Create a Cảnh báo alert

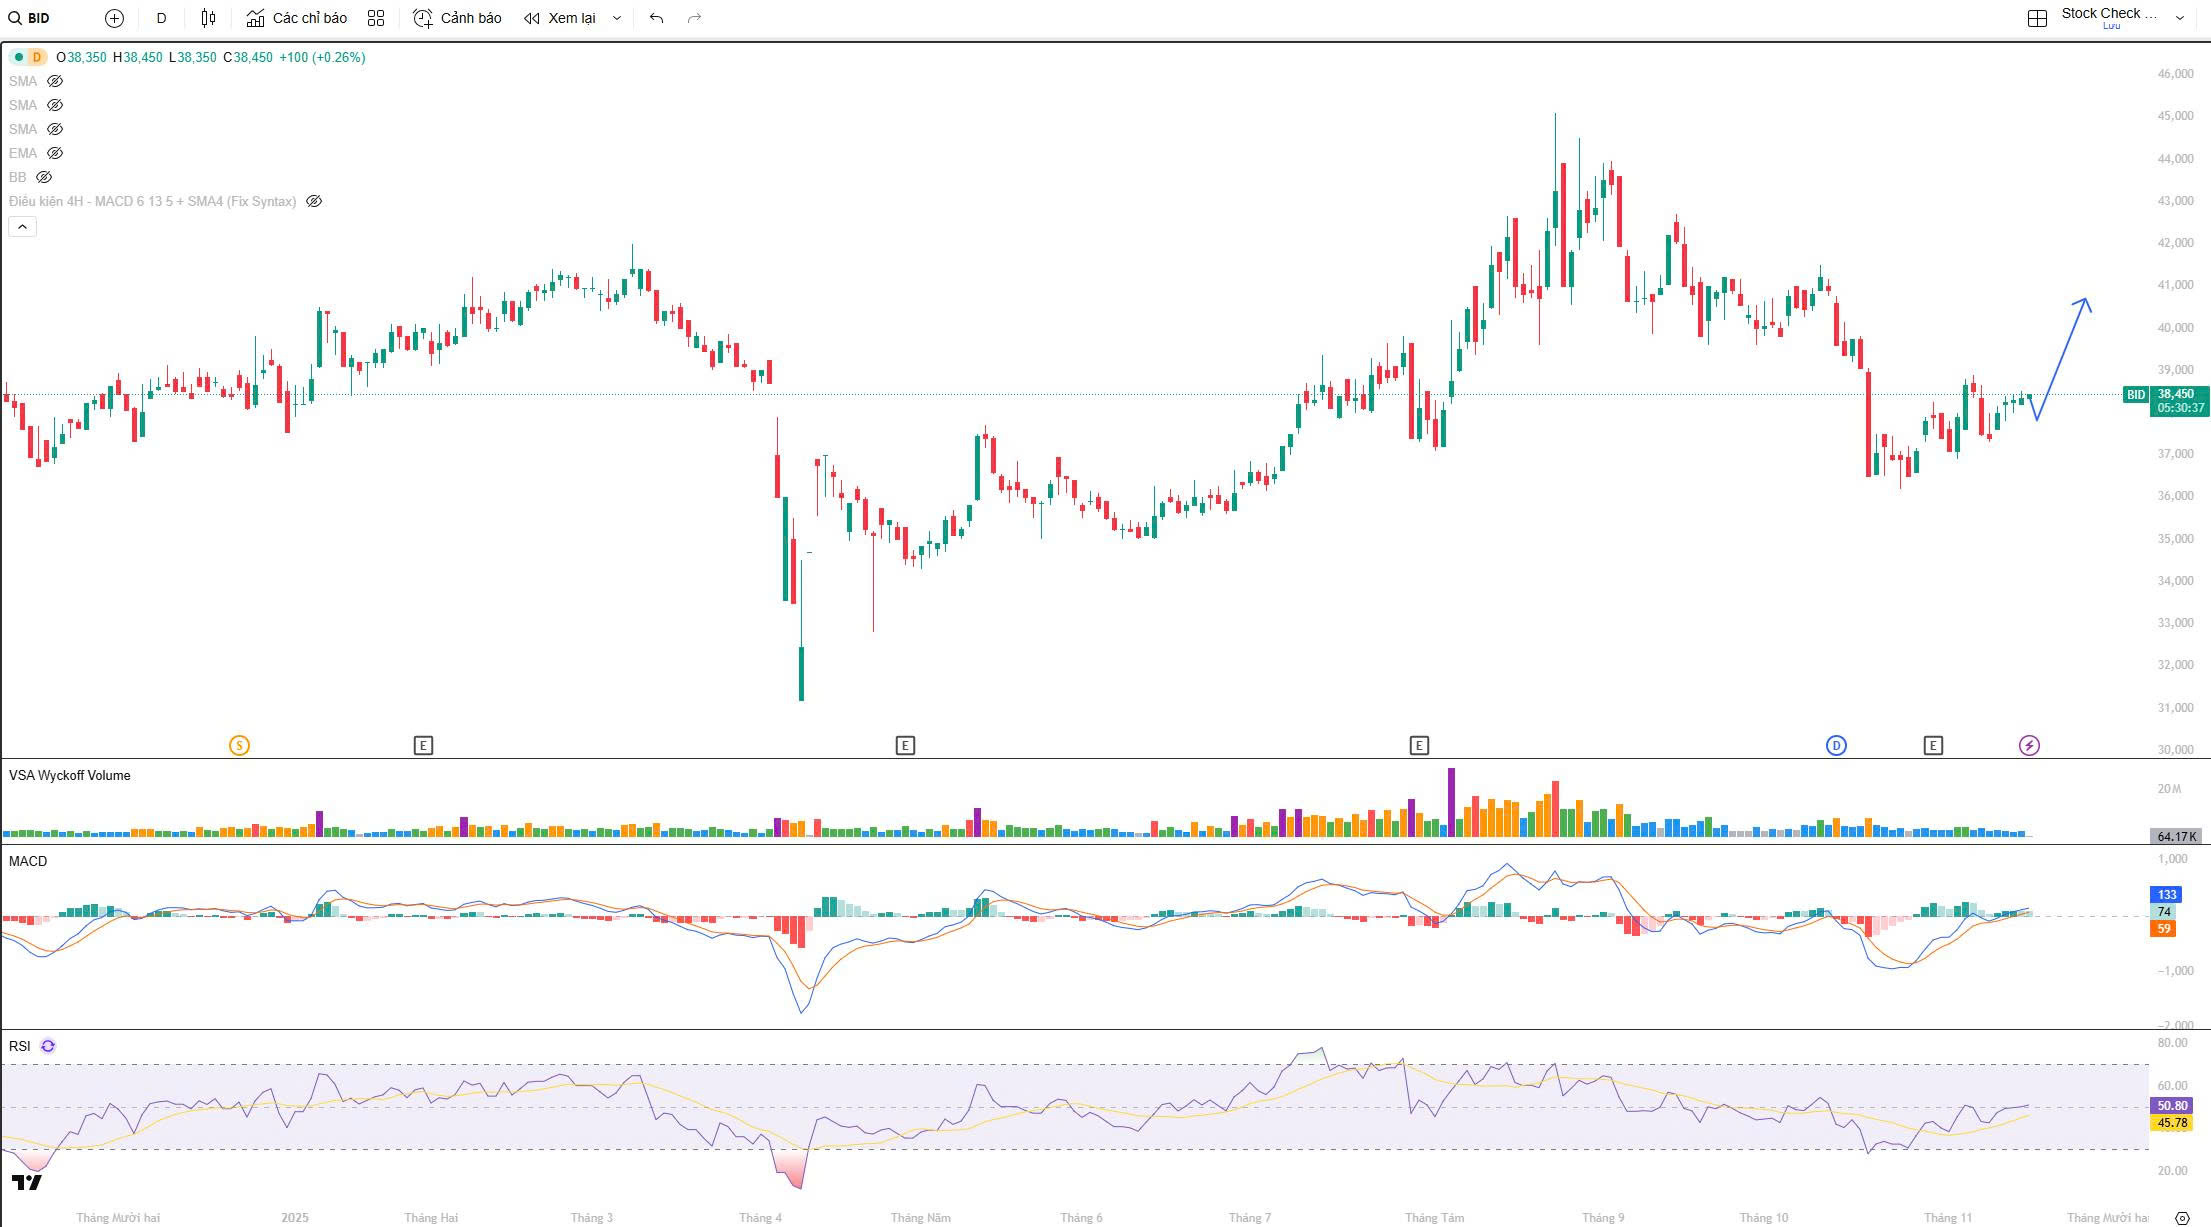click(x=458, y=18)
